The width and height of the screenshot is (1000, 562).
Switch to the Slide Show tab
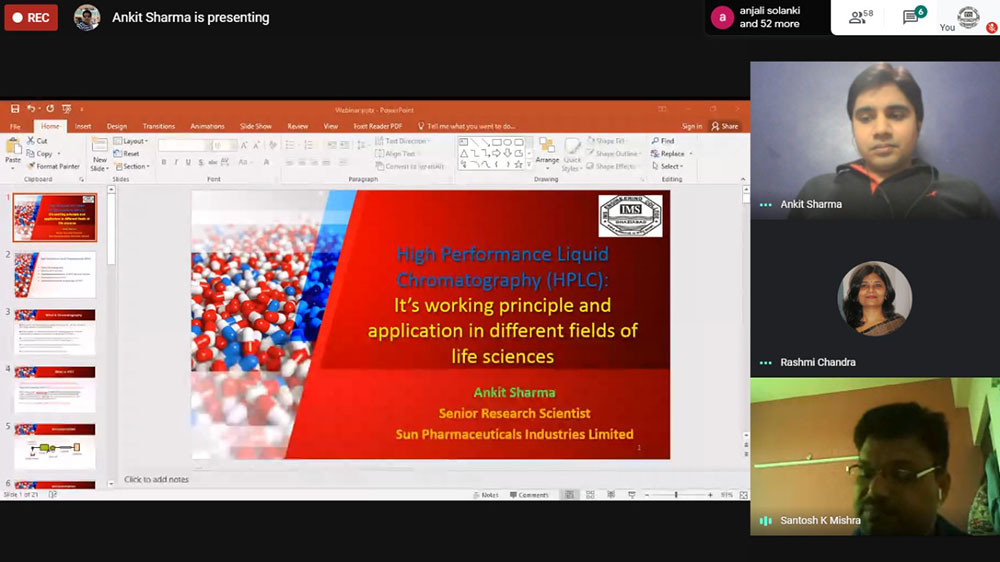pos(256,126)
